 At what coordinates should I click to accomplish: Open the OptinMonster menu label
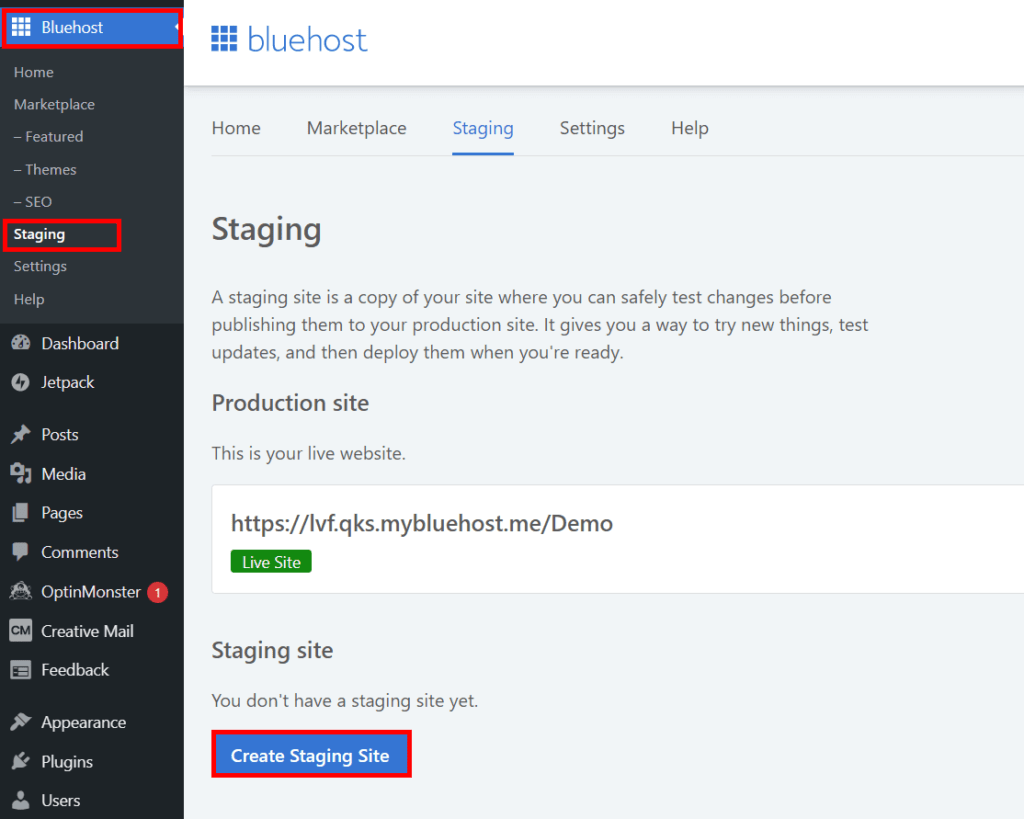tap(91, 592)
